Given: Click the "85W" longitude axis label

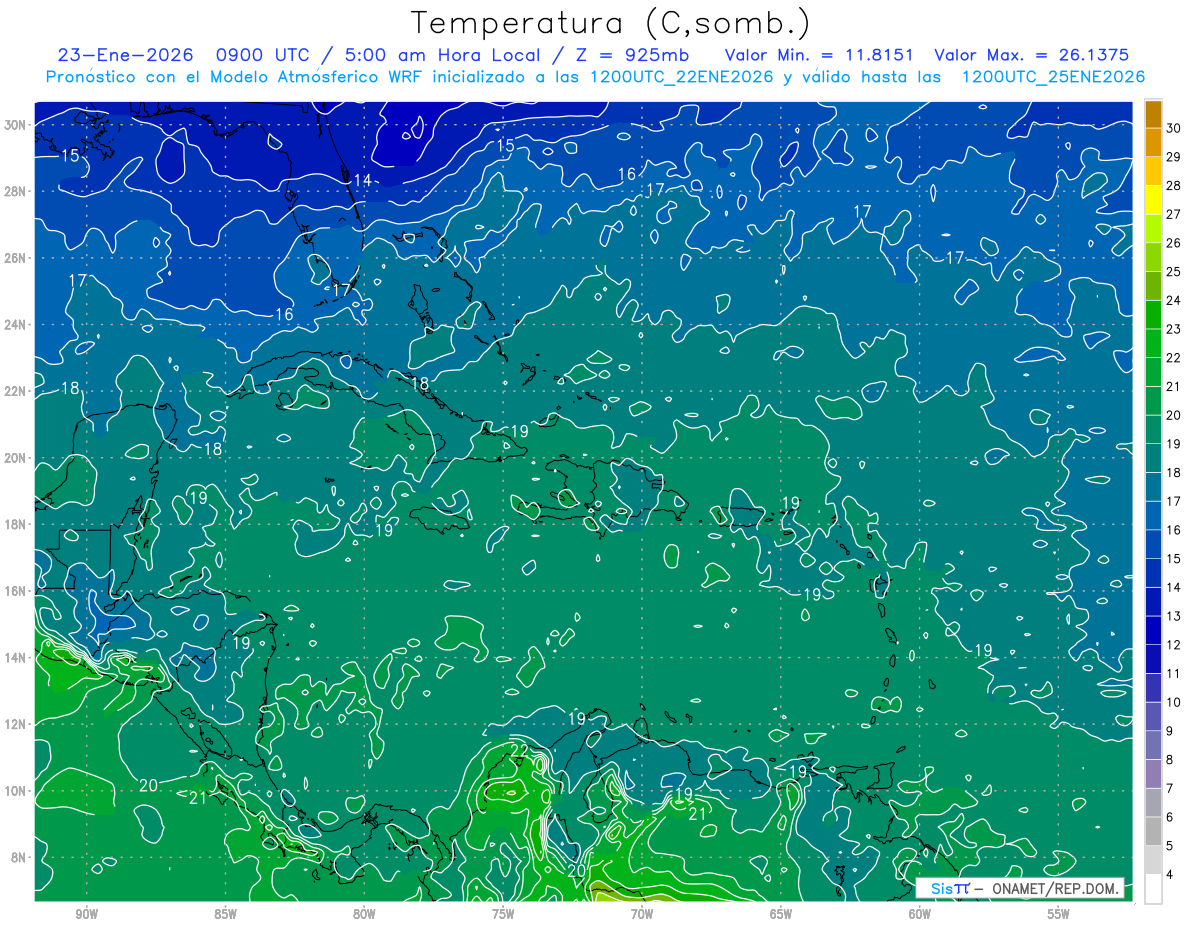Looking at the screenshot, I should coord(226,914).
